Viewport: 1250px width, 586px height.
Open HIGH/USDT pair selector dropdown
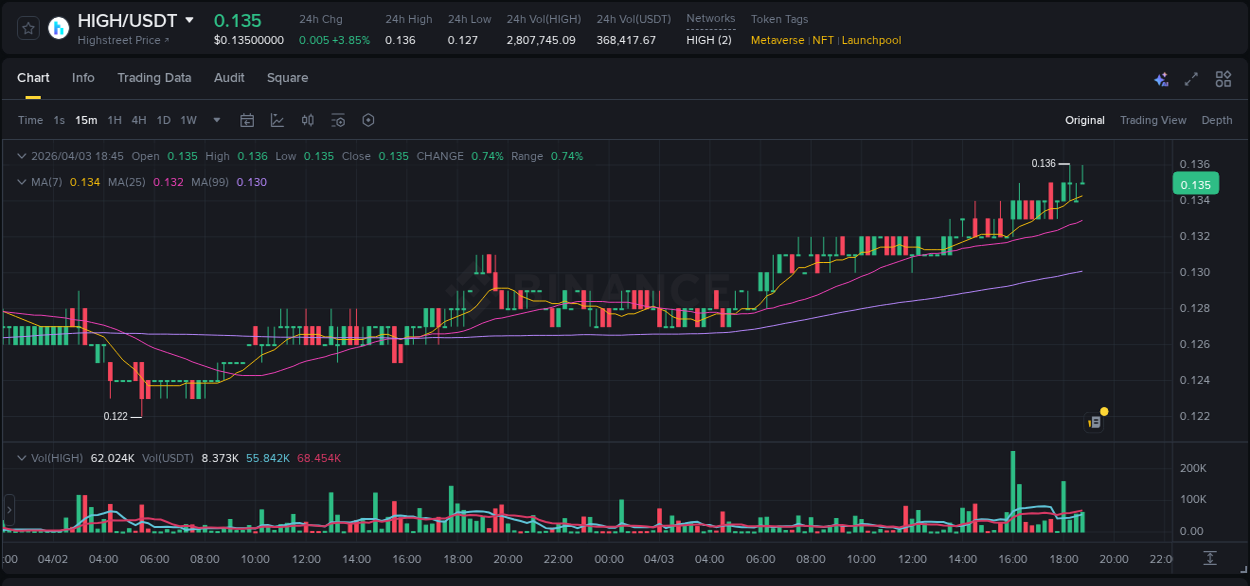click(x=189, y=19)
